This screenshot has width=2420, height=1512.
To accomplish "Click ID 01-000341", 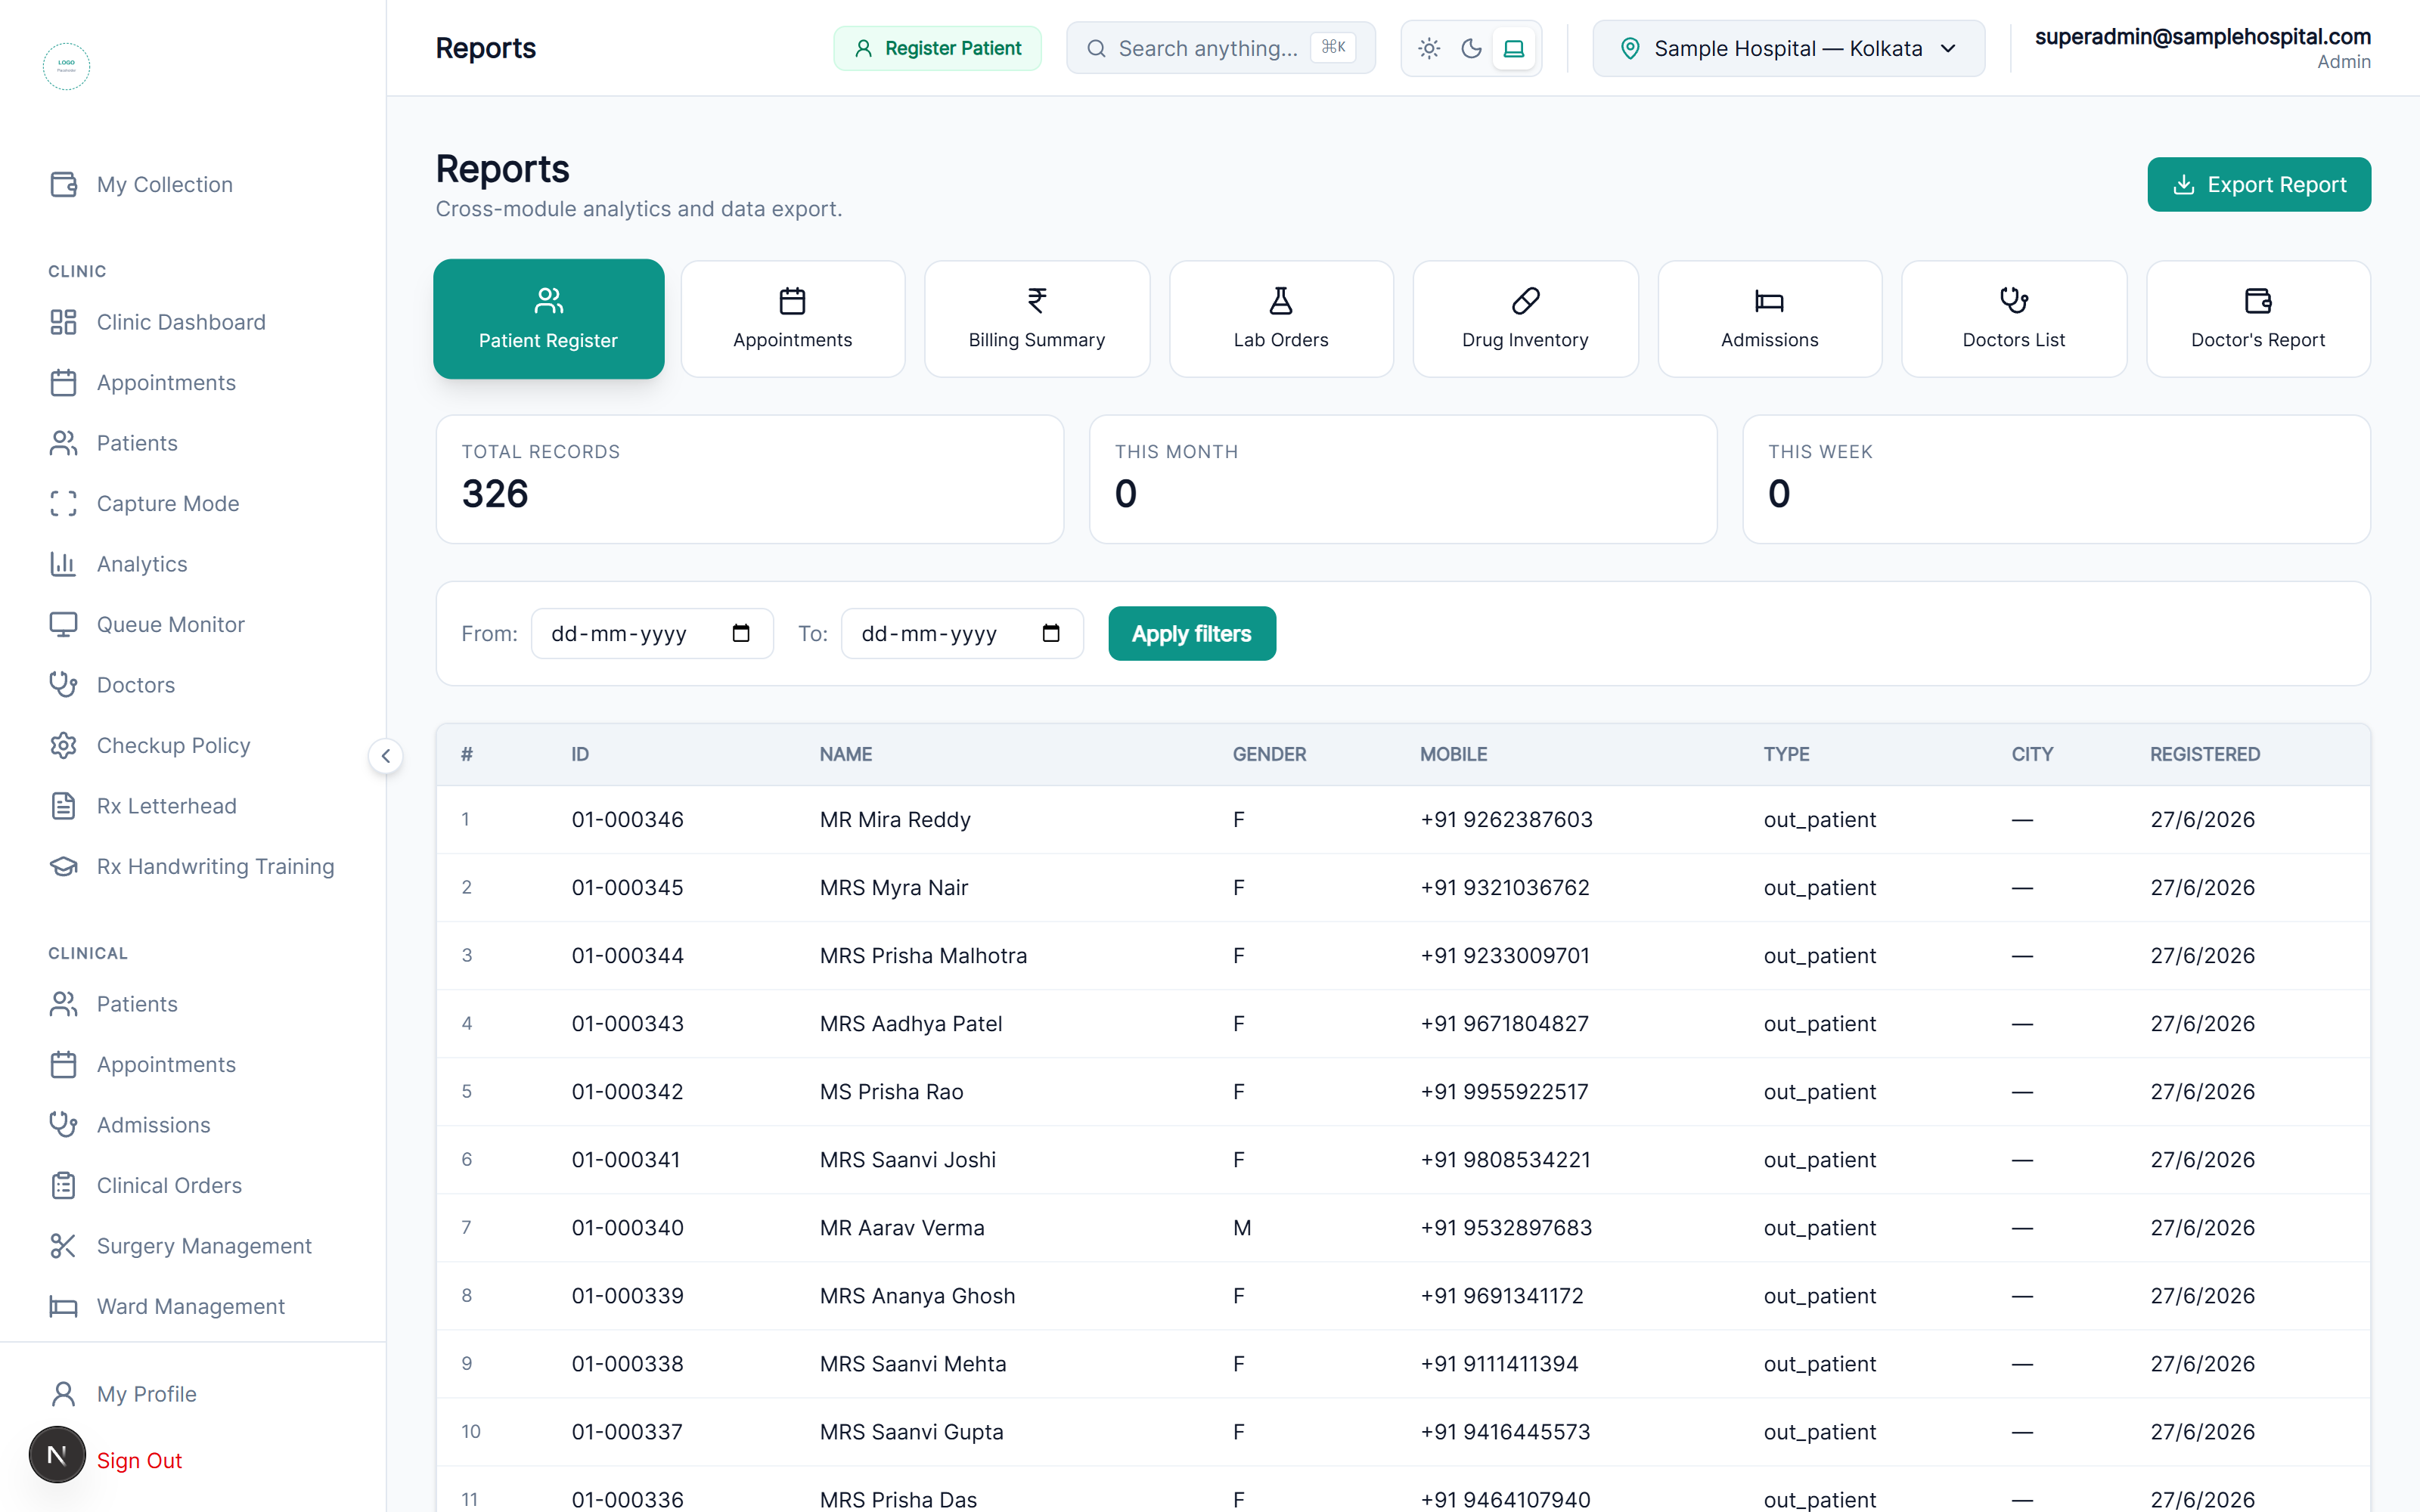I will coord(626,1160).
